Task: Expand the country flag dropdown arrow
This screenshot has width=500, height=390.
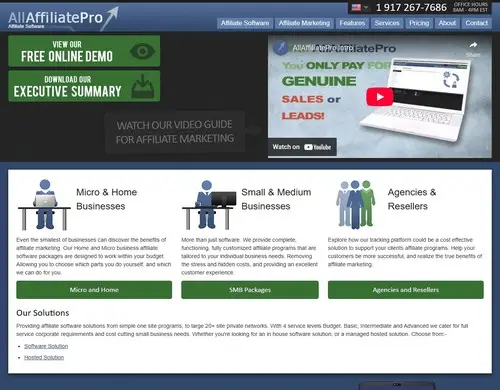Action: (x=366, y=7)
